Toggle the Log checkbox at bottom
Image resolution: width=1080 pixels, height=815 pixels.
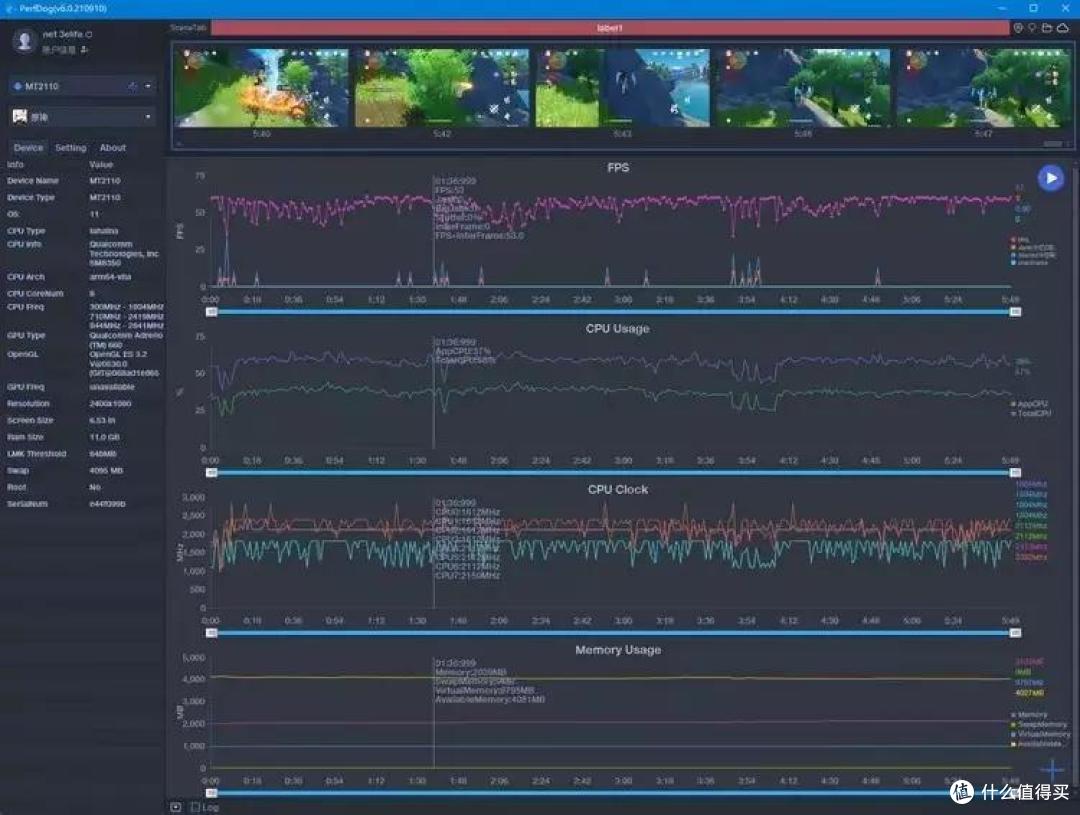point(195,807)
